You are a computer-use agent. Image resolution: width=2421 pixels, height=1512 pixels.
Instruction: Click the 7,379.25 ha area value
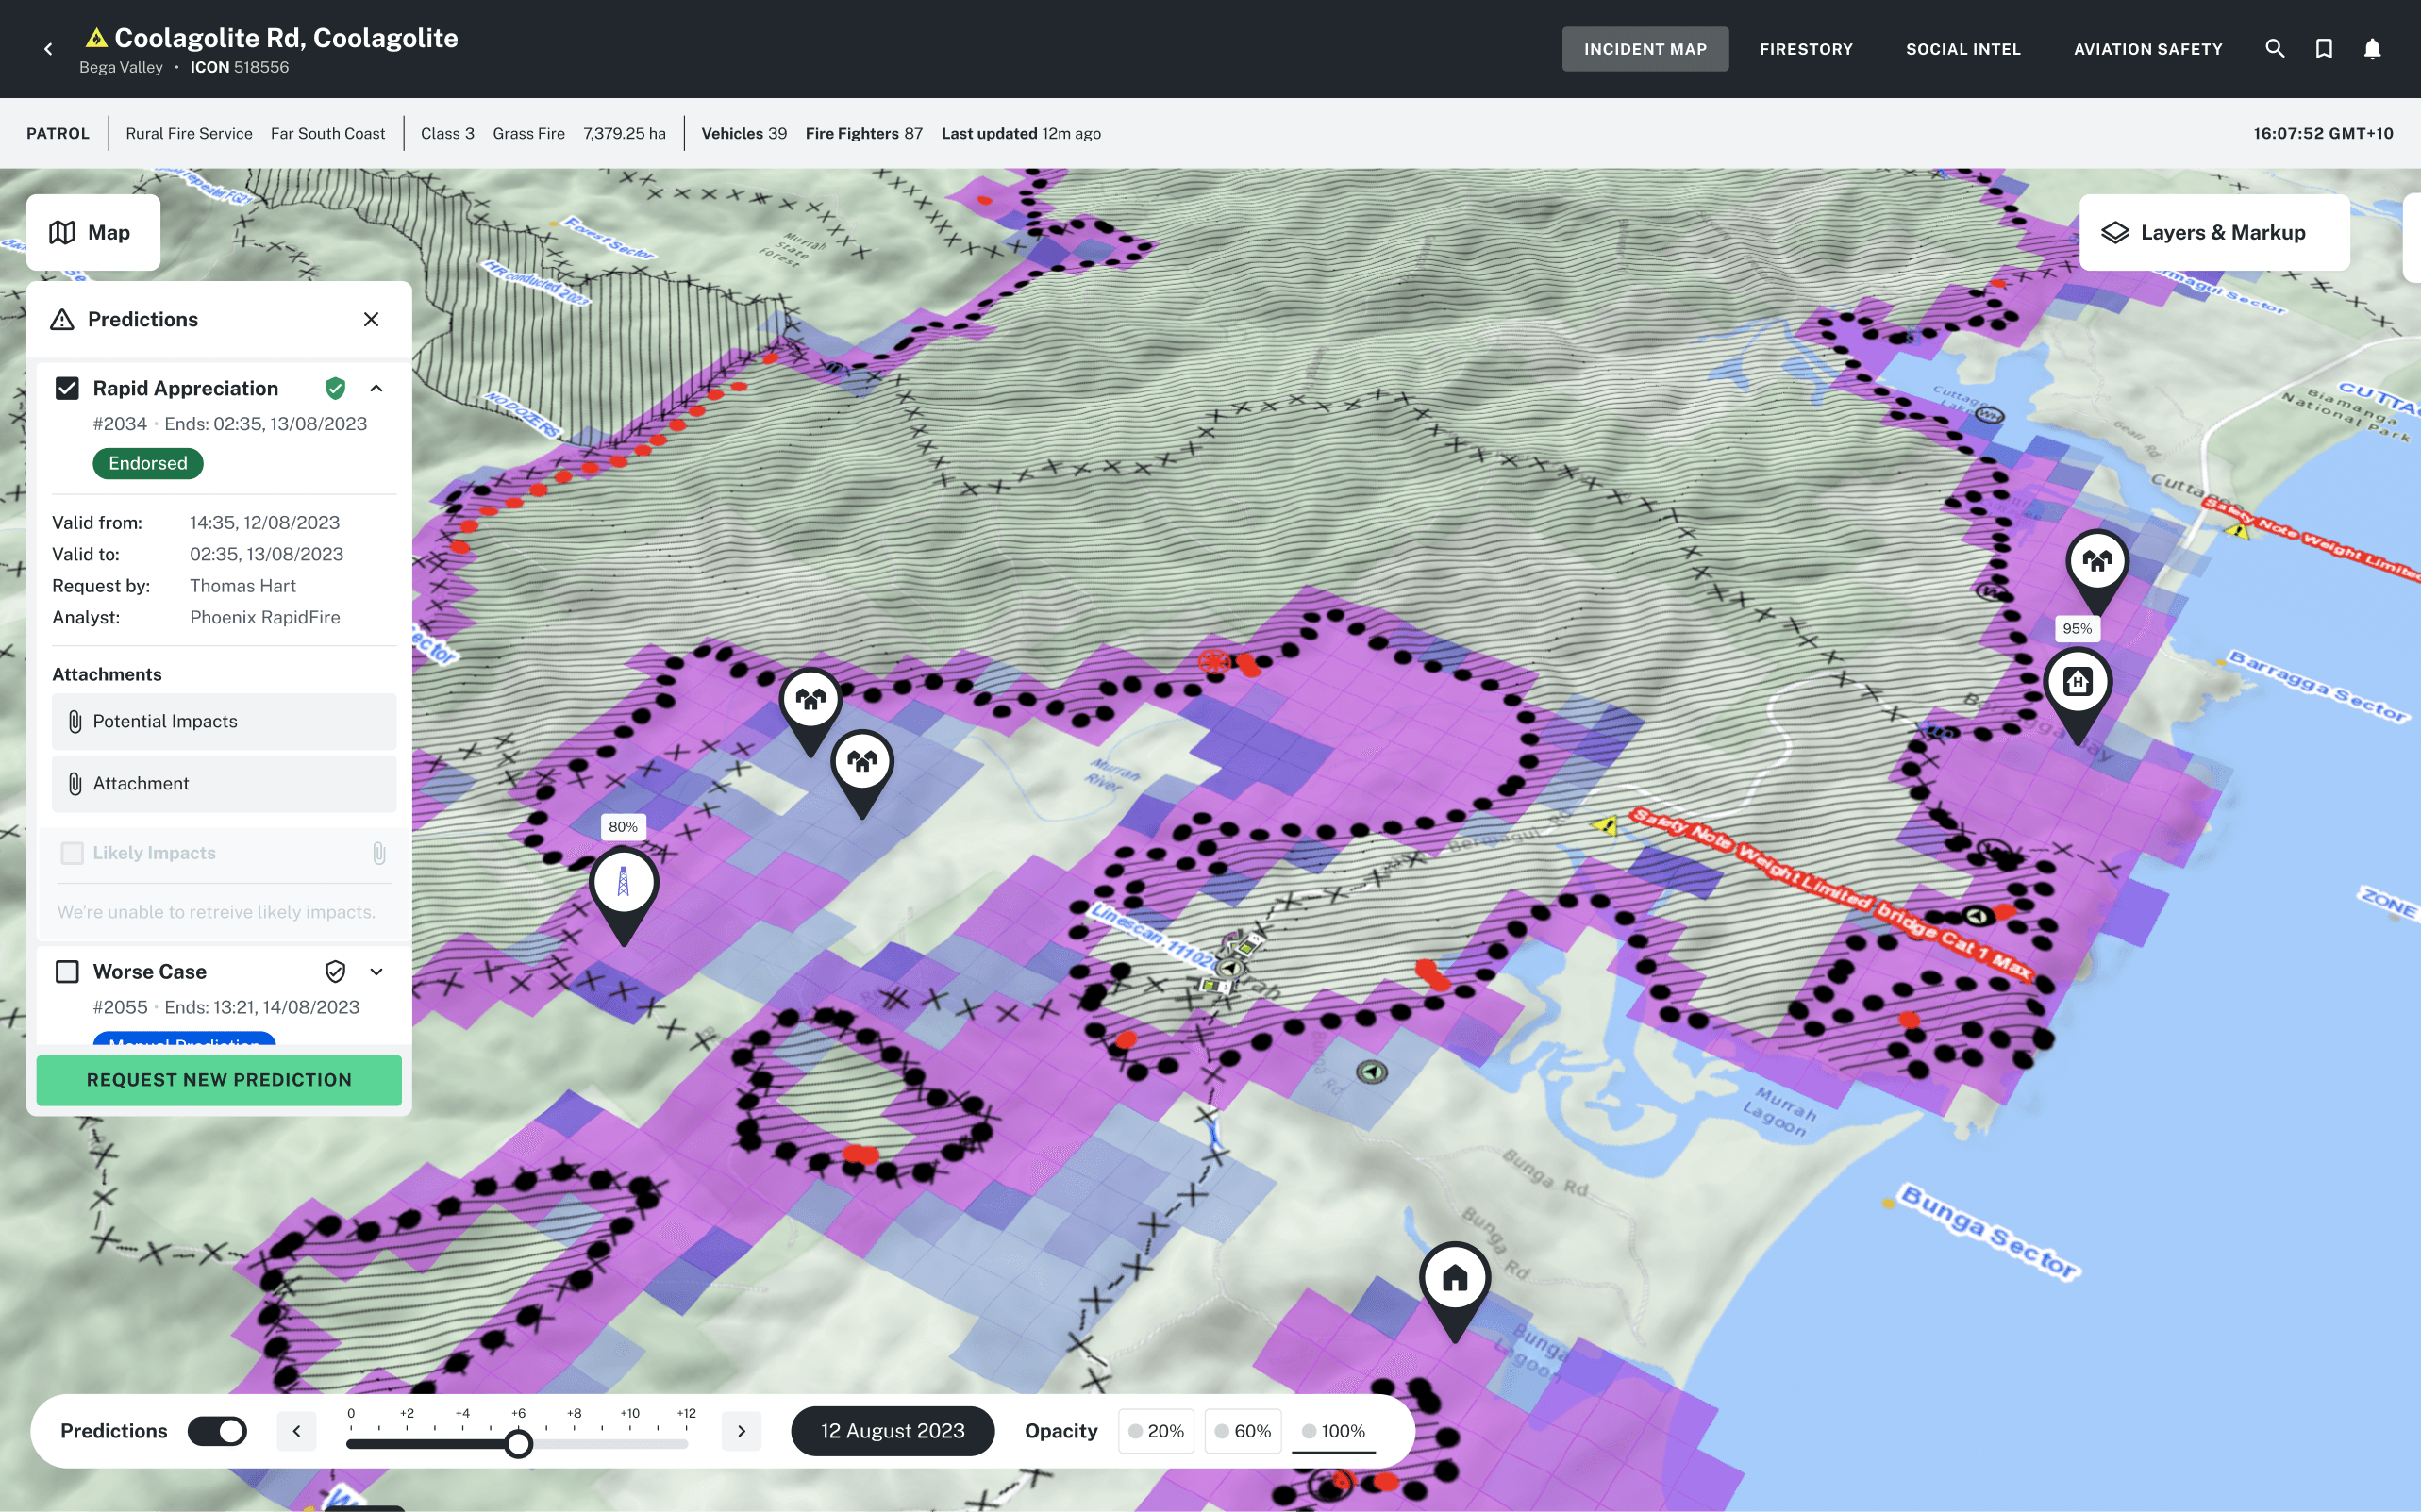(x=624, y=133)
